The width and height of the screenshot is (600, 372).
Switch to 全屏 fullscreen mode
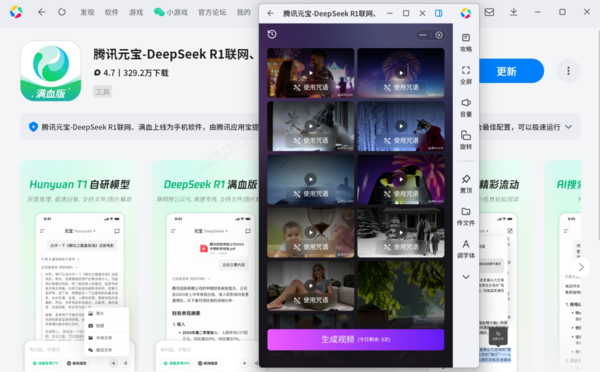[x=466, y=75]
